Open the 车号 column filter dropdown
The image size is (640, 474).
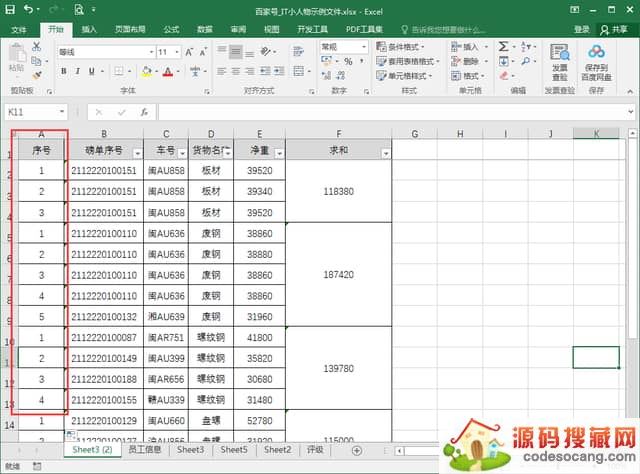point(180,152)
